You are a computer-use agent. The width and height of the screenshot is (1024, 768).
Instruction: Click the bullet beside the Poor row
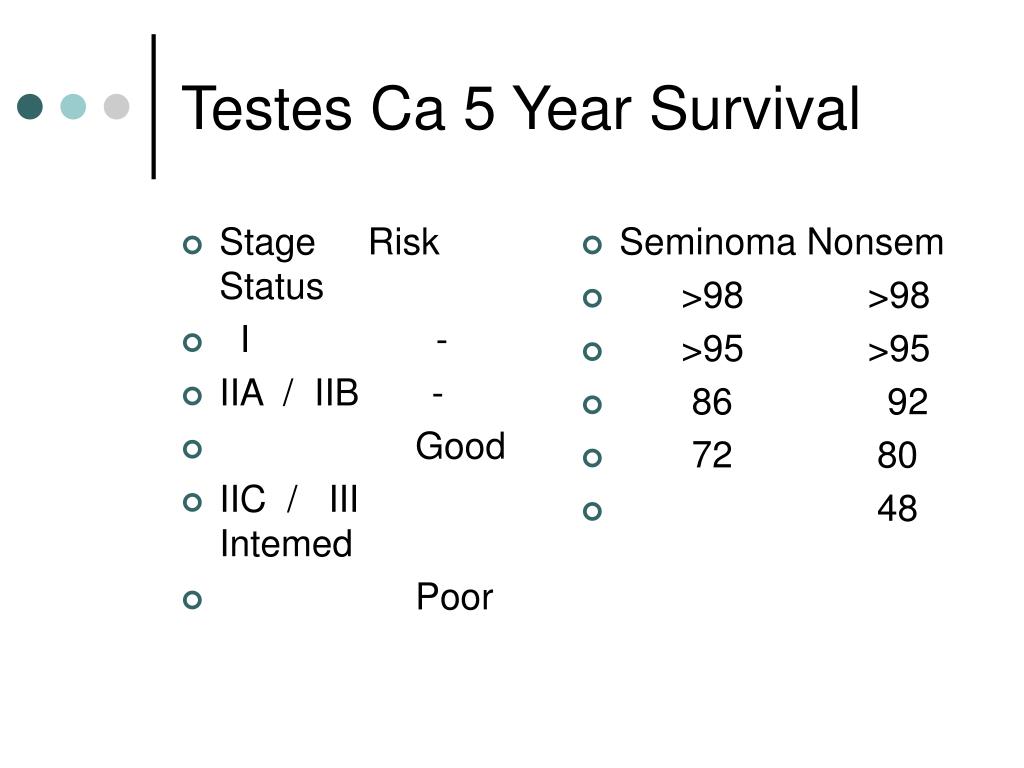tap(193, 600)
